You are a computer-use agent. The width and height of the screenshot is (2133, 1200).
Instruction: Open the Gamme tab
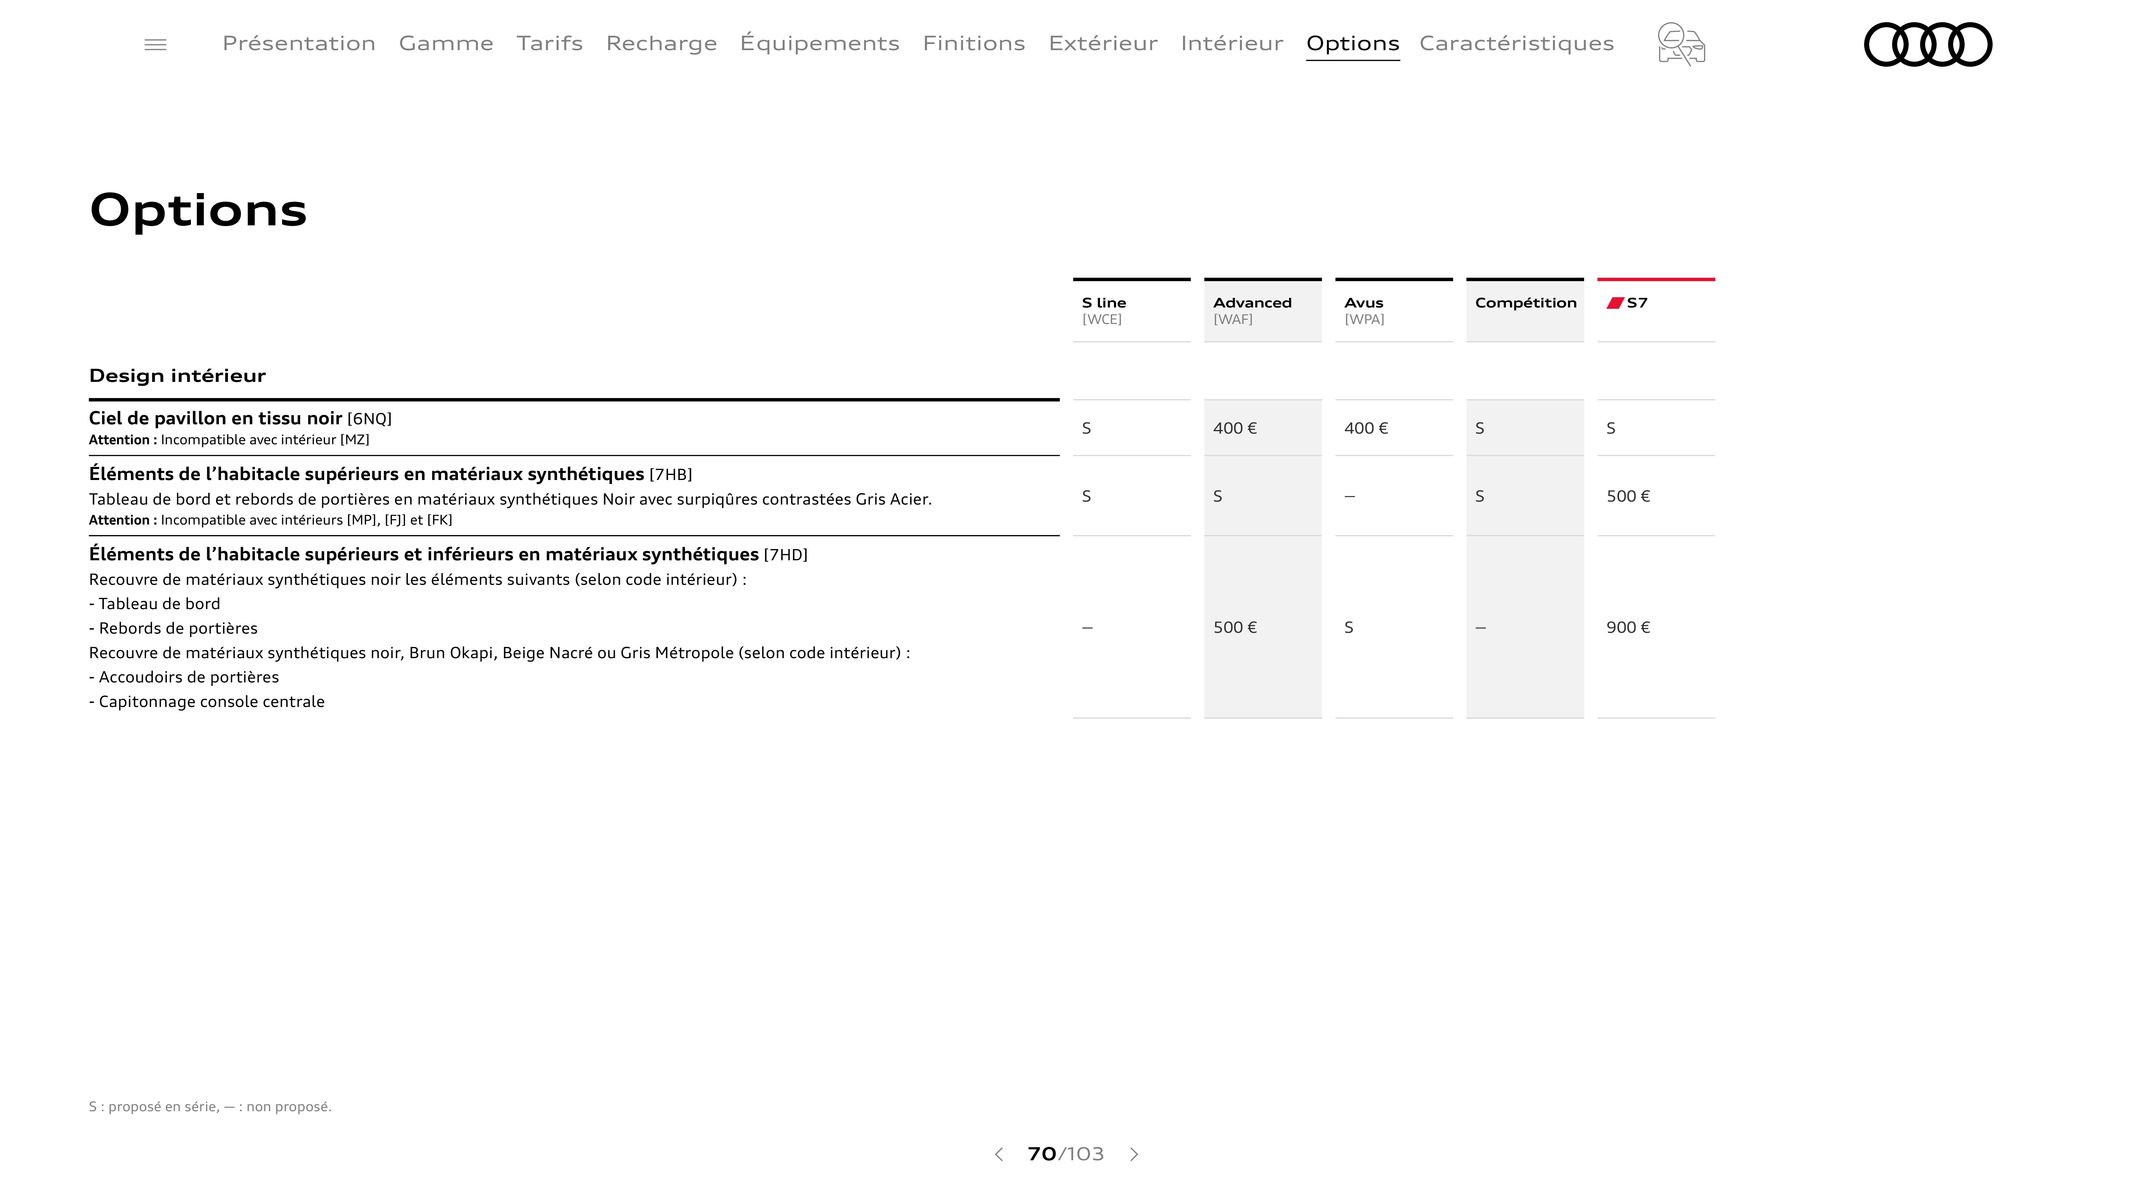click(x=446, y=43)
